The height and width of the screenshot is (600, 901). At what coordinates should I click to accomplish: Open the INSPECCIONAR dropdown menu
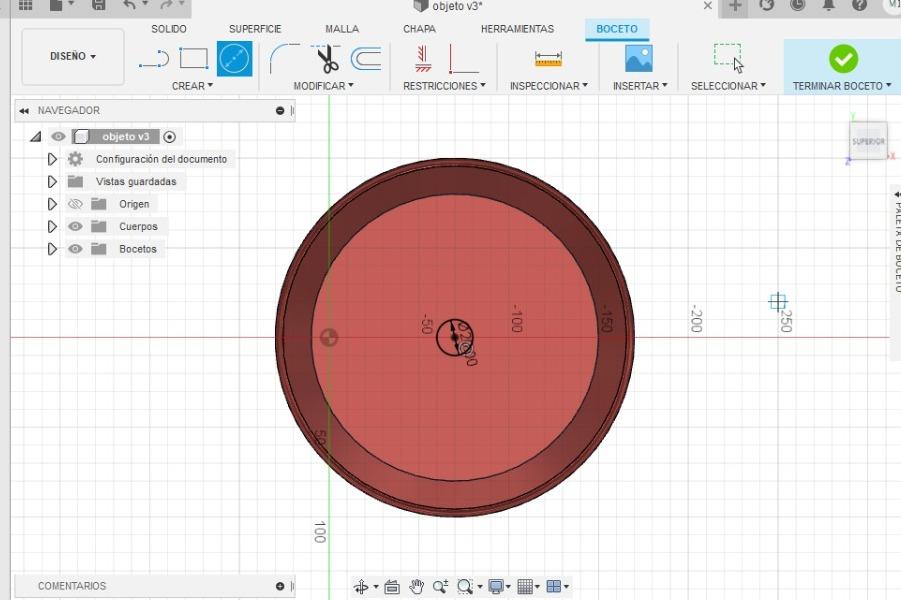click(x=549, y=86)
